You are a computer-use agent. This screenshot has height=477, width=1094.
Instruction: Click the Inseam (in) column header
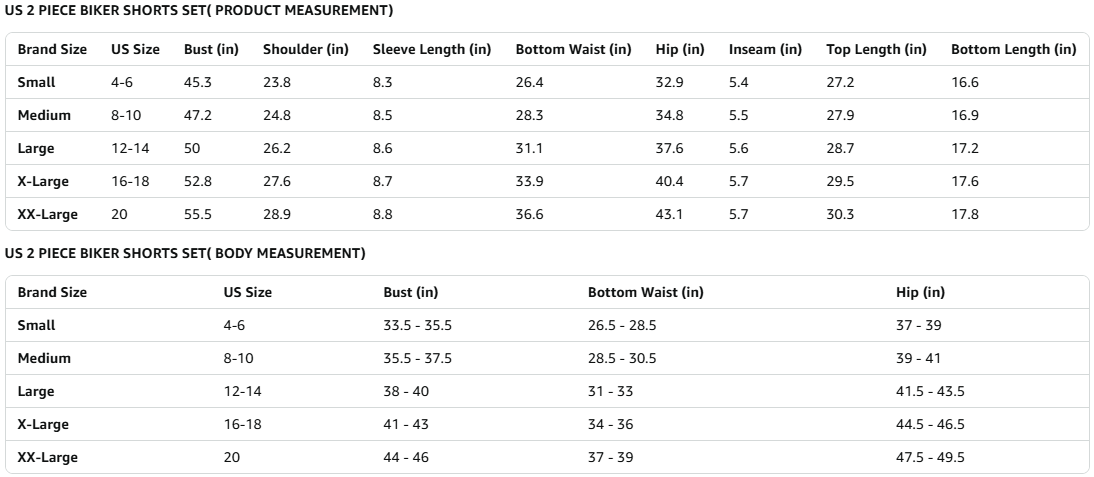(x=765, y=49)
